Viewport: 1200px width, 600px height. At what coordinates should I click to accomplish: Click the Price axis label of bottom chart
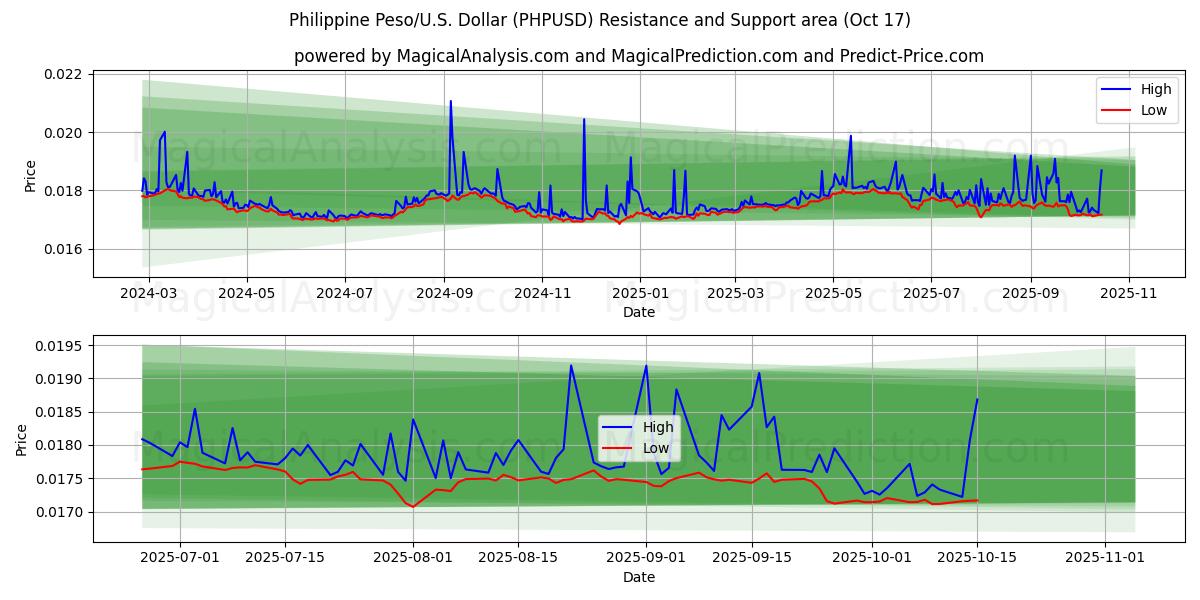22,439
